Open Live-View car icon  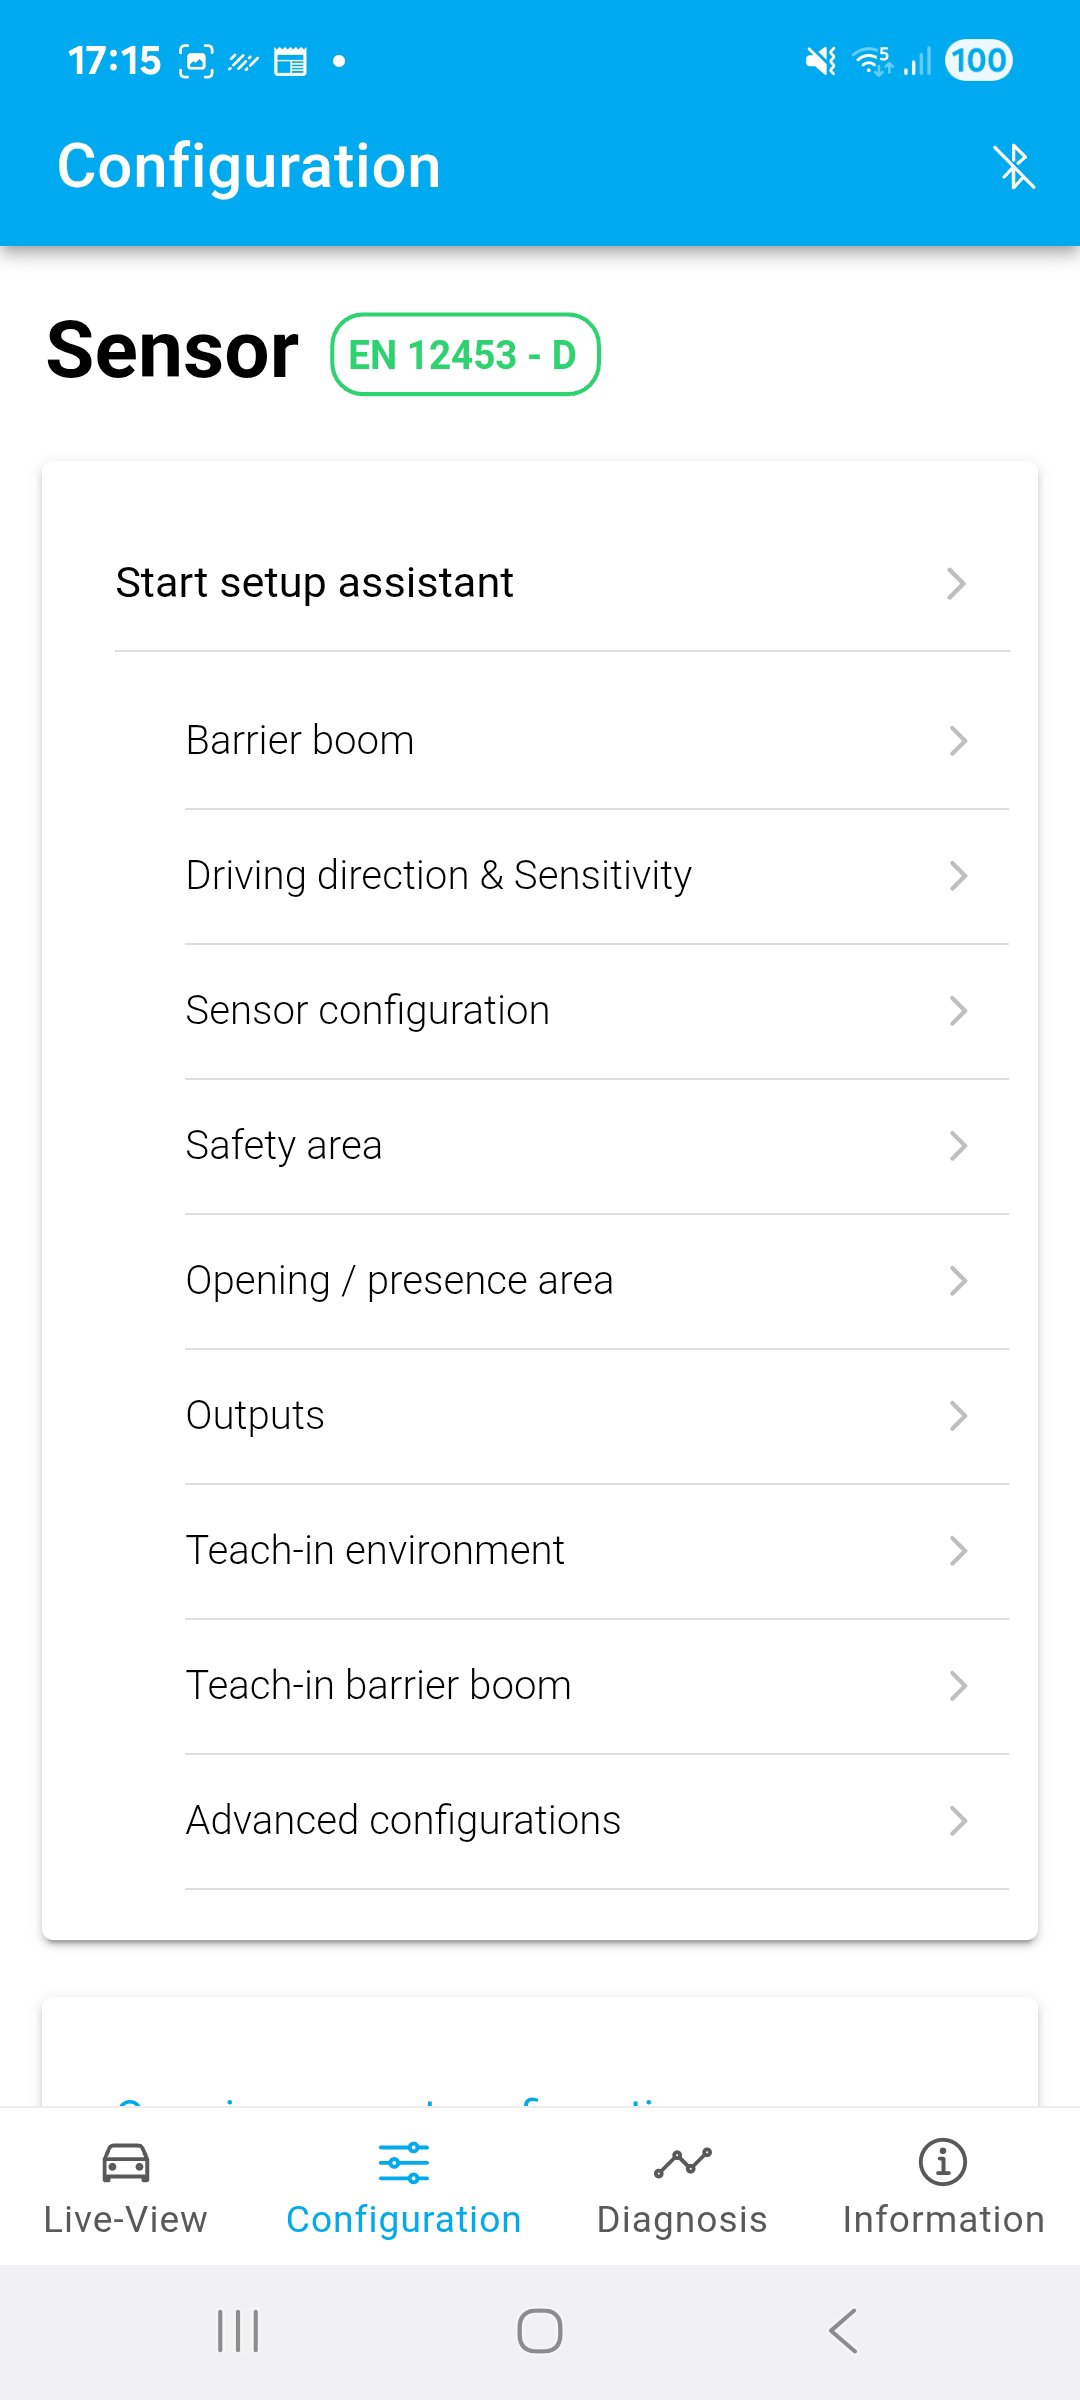[x=126, y=2162]
